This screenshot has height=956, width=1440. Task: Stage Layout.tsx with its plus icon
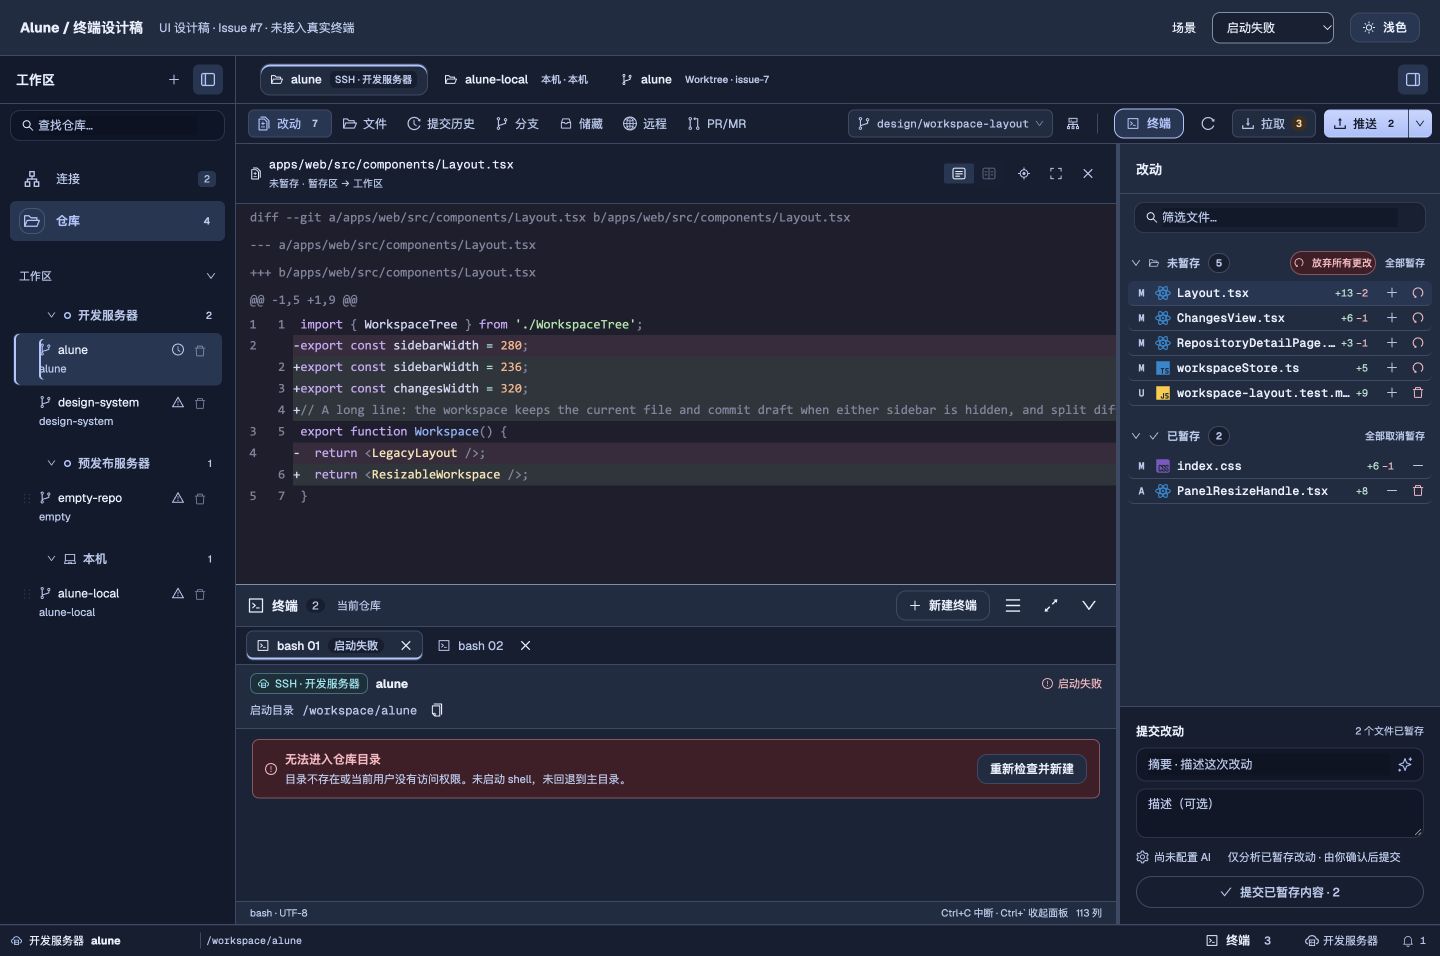coord(1392,293)
